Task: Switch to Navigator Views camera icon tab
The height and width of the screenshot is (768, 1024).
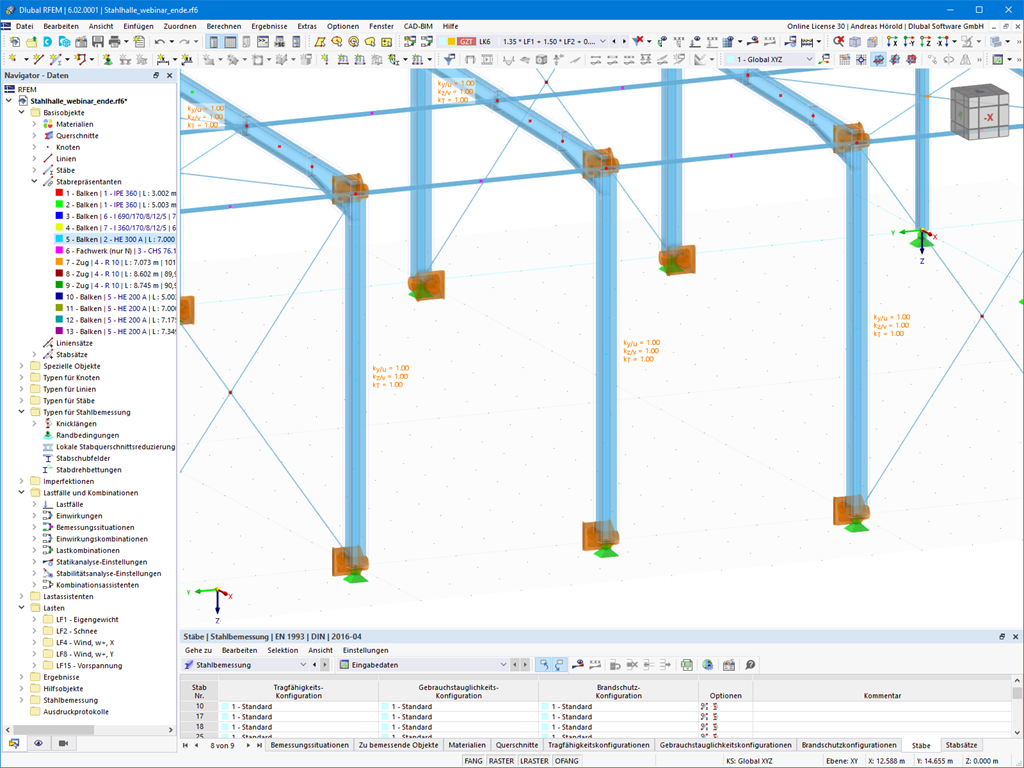Action: (x=63, y=743)
